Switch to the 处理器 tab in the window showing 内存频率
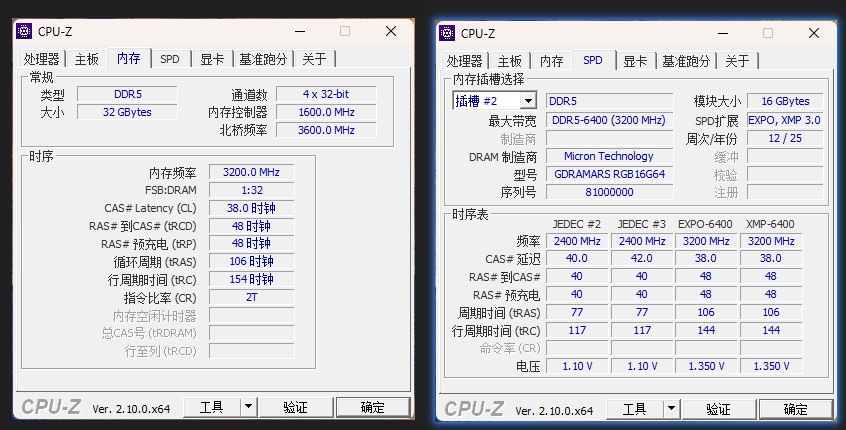846x430 pixels. 42,59
